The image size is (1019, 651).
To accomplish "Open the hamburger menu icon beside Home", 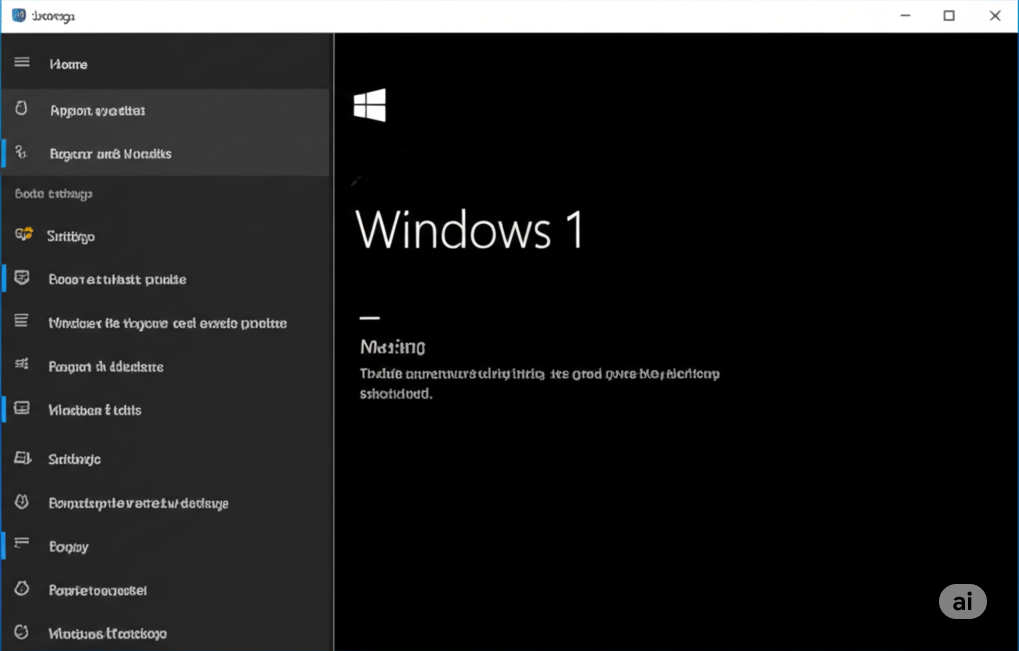I will pos(22,62).
